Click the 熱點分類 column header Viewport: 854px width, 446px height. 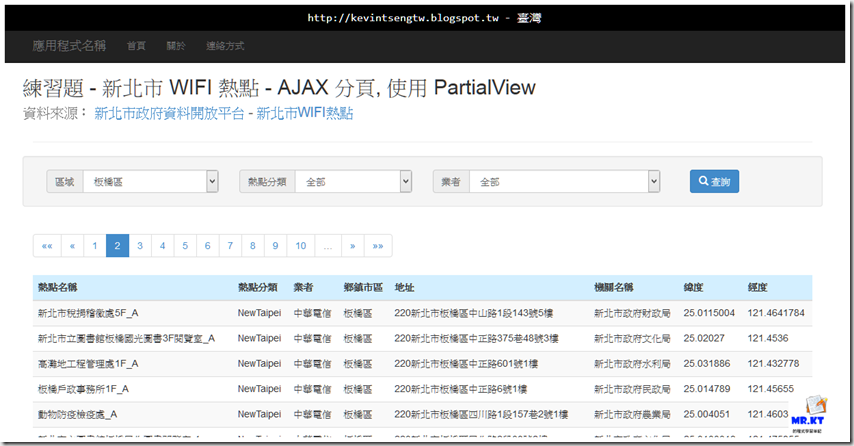[258, 288]
